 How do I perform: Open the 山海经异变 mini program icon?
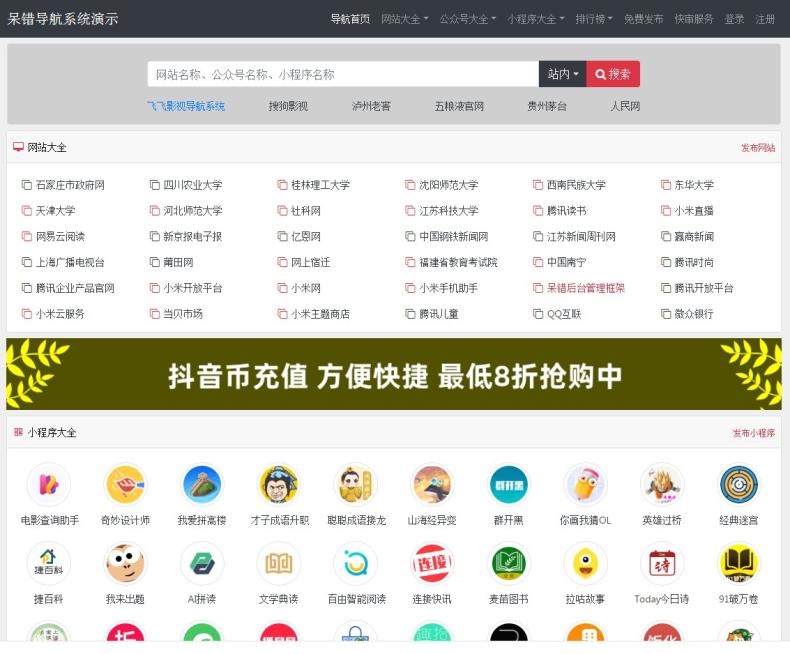coord(432,484)
